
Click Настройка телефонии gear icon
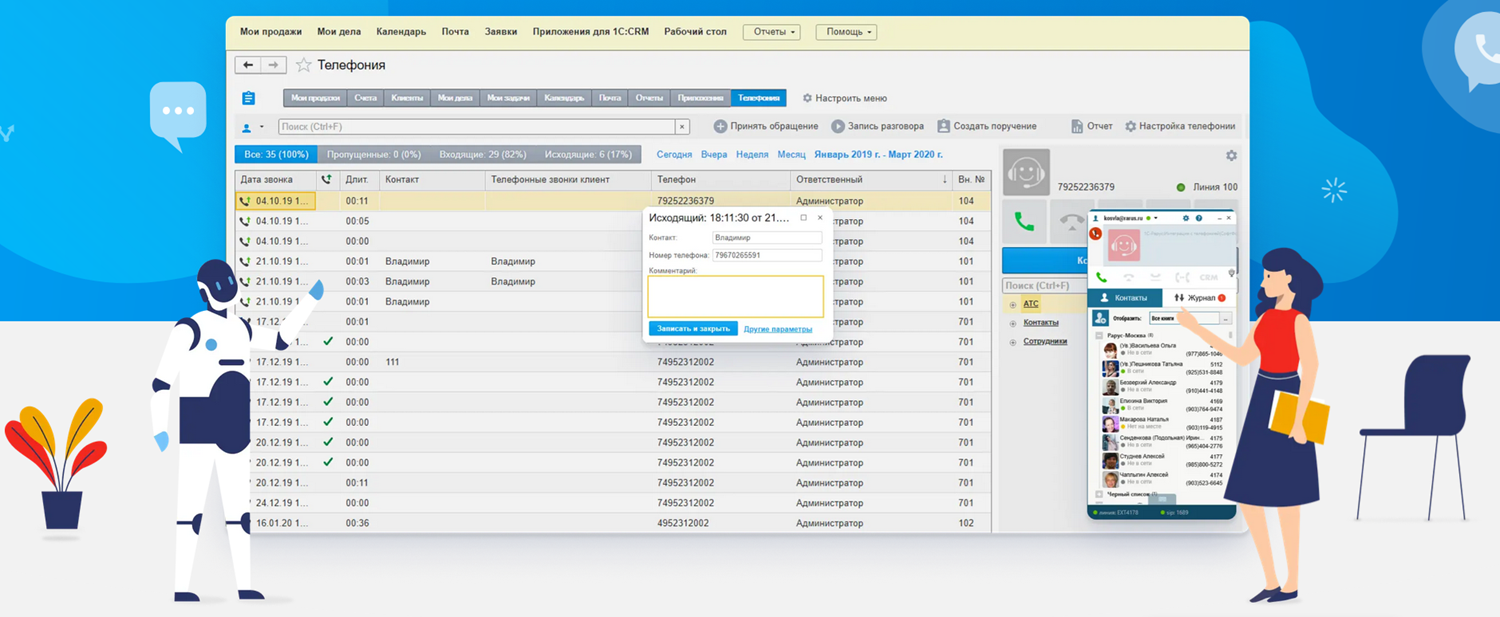pos(1131,127)
